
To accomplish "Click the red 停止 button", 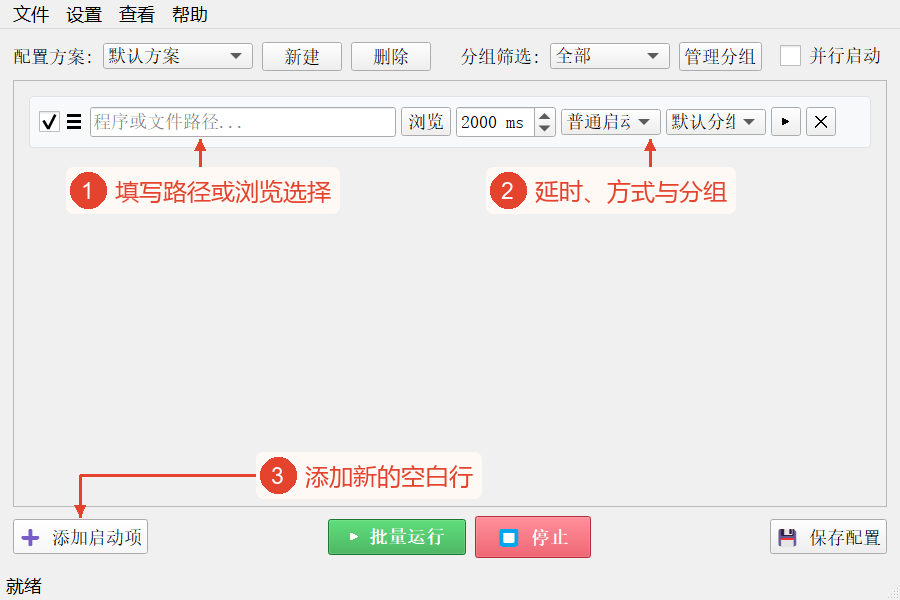I will [x=533, y=537].
